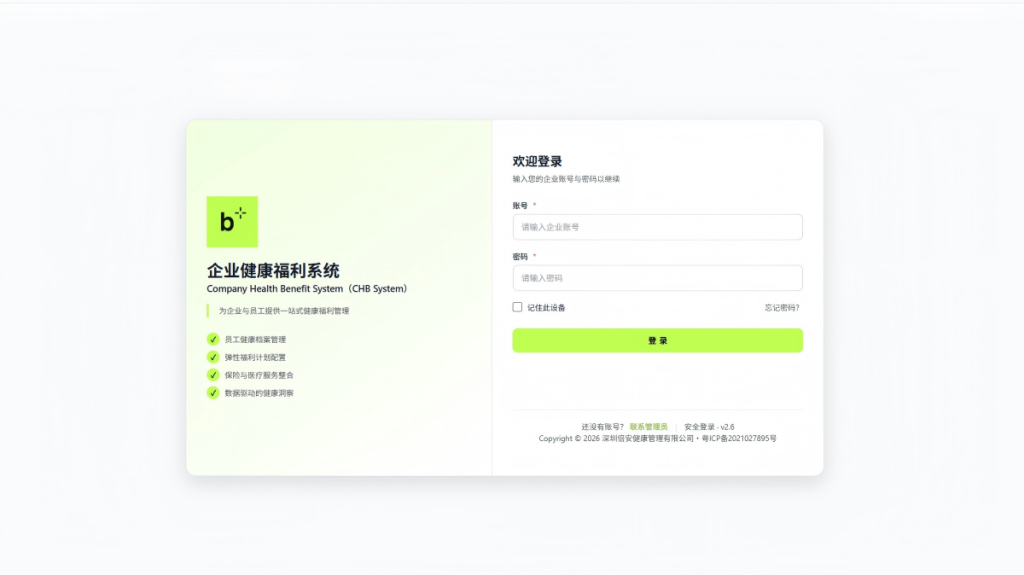Click checkmark icon beside 员工健康档案管理

213,339
